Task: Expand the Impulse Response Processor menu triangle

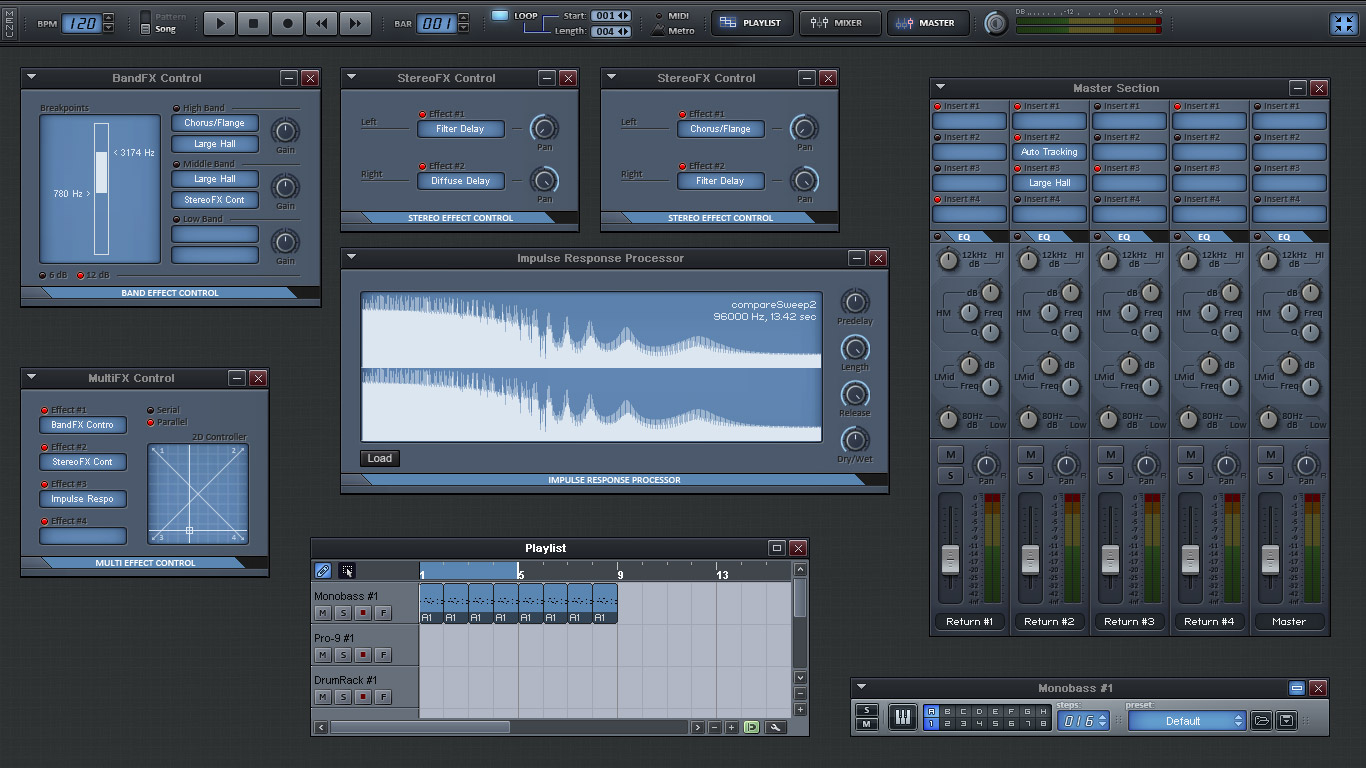Action: 351,258
